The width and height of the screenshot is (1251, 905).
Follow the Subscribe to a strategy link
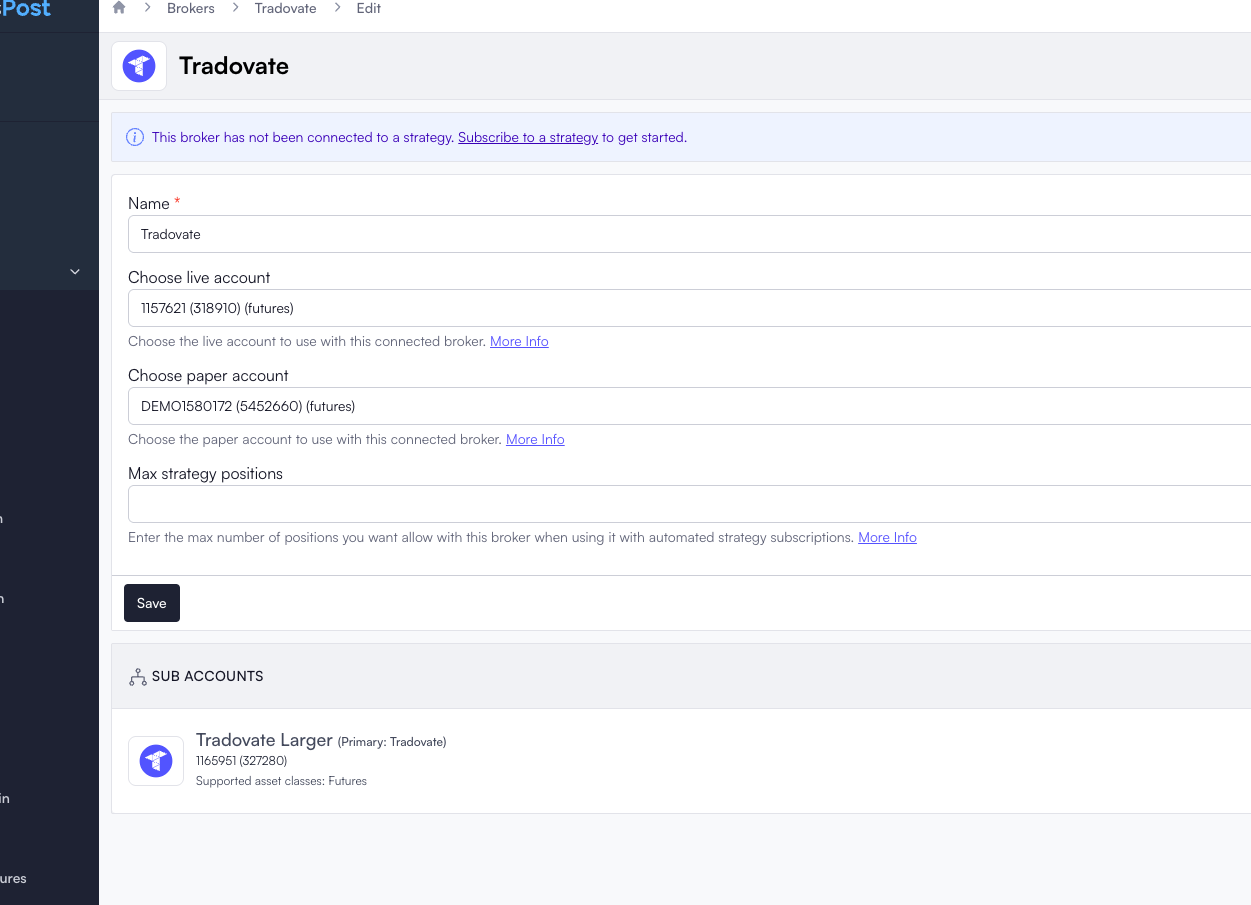[527, 137]
